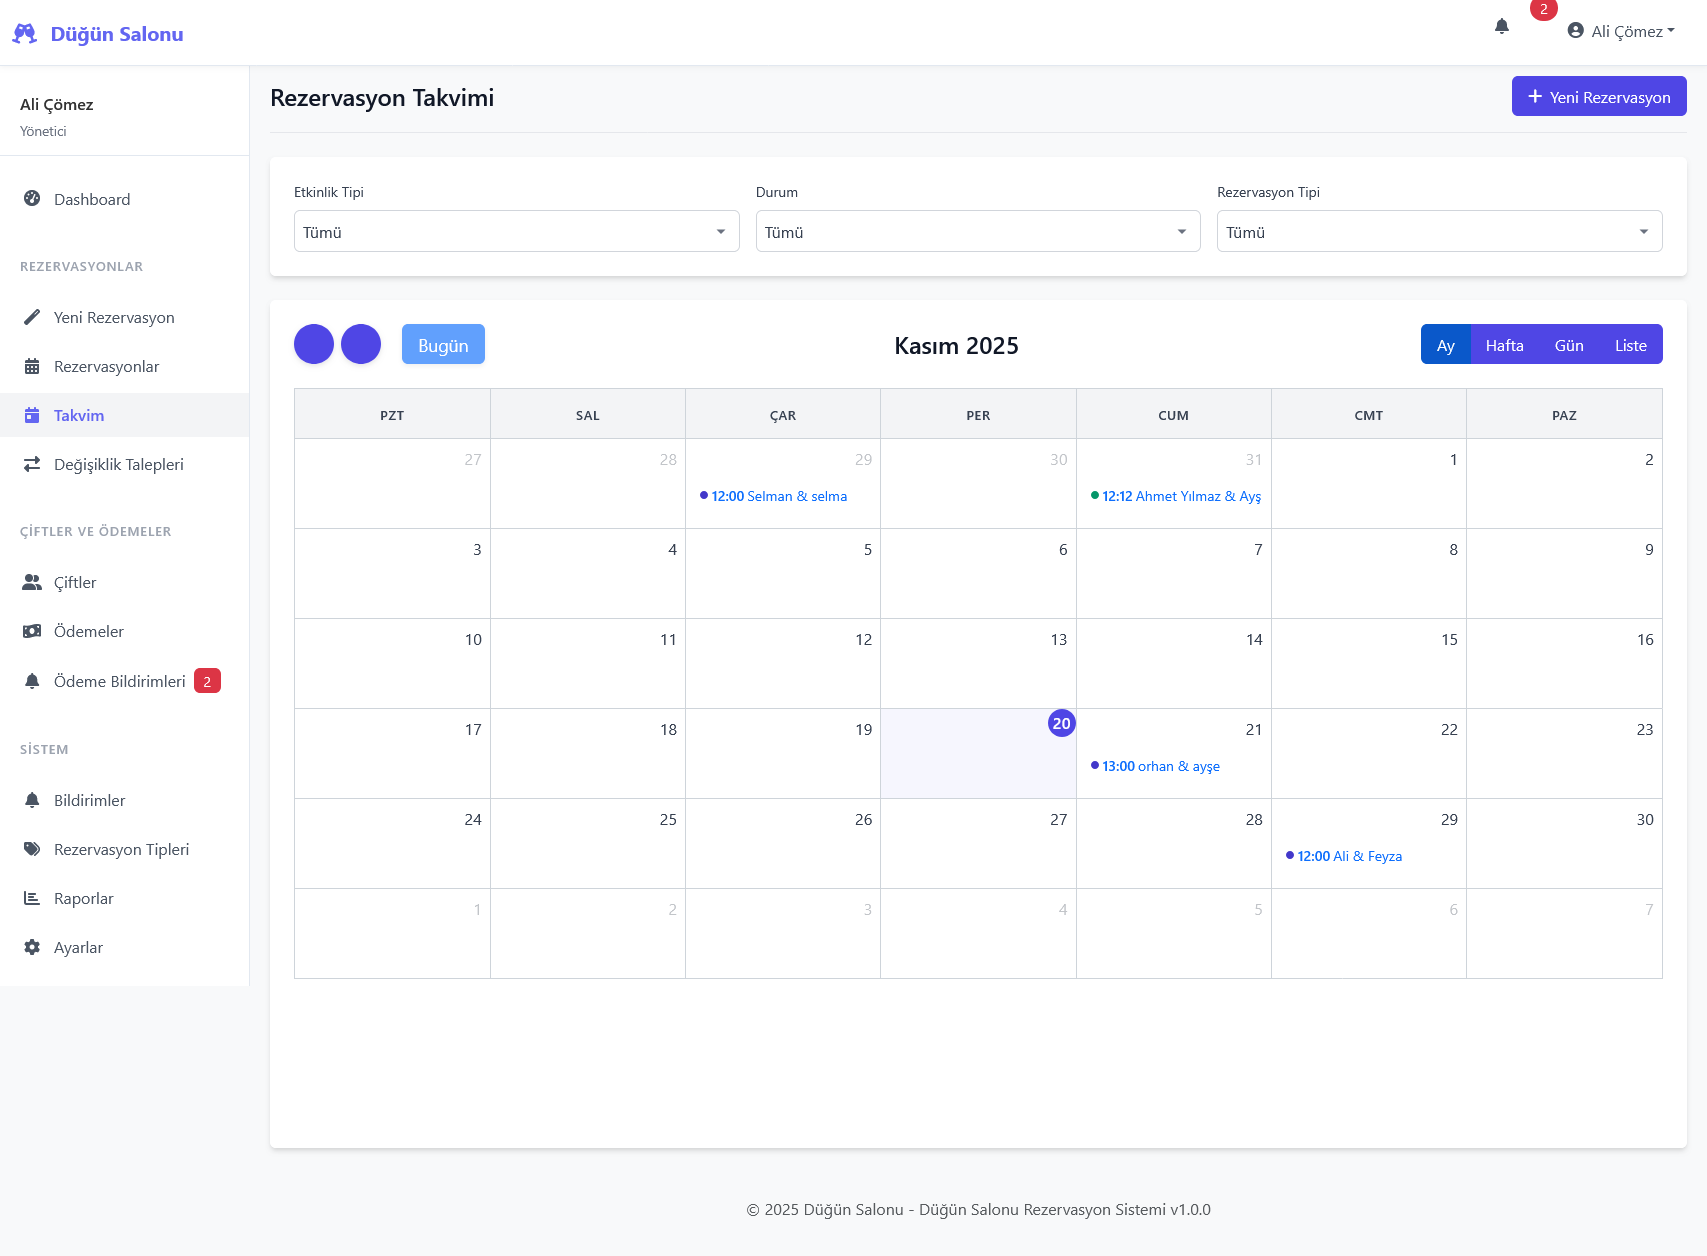Switch calendar to Liste view

pos(1630,345)
